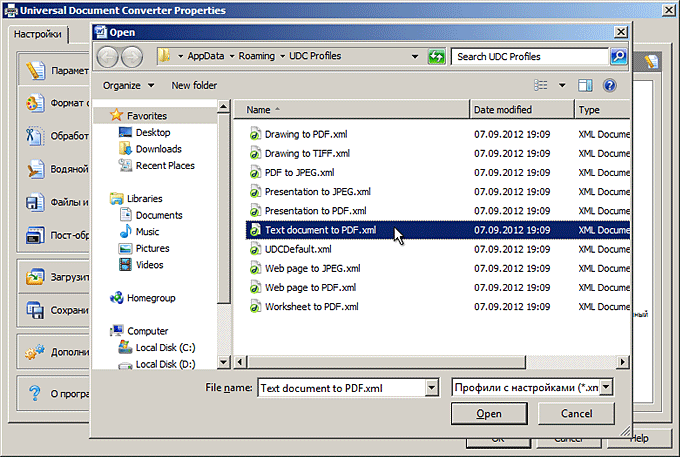Open the Pictures library
This screenshot has height=457, width=680.
click(144, 248)
